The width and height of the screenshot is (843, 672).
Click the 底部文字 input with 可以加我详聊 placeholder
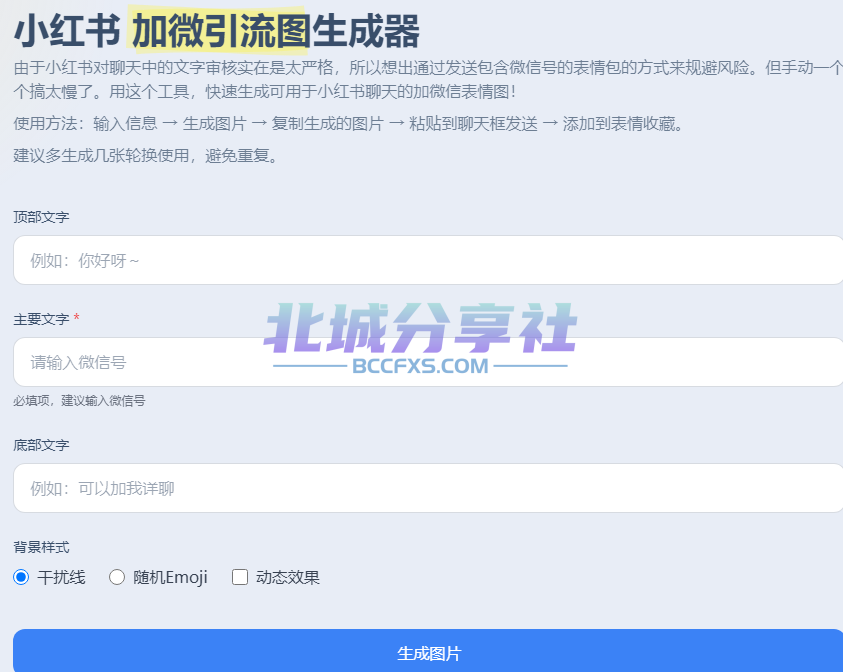[x=428, y=488]
